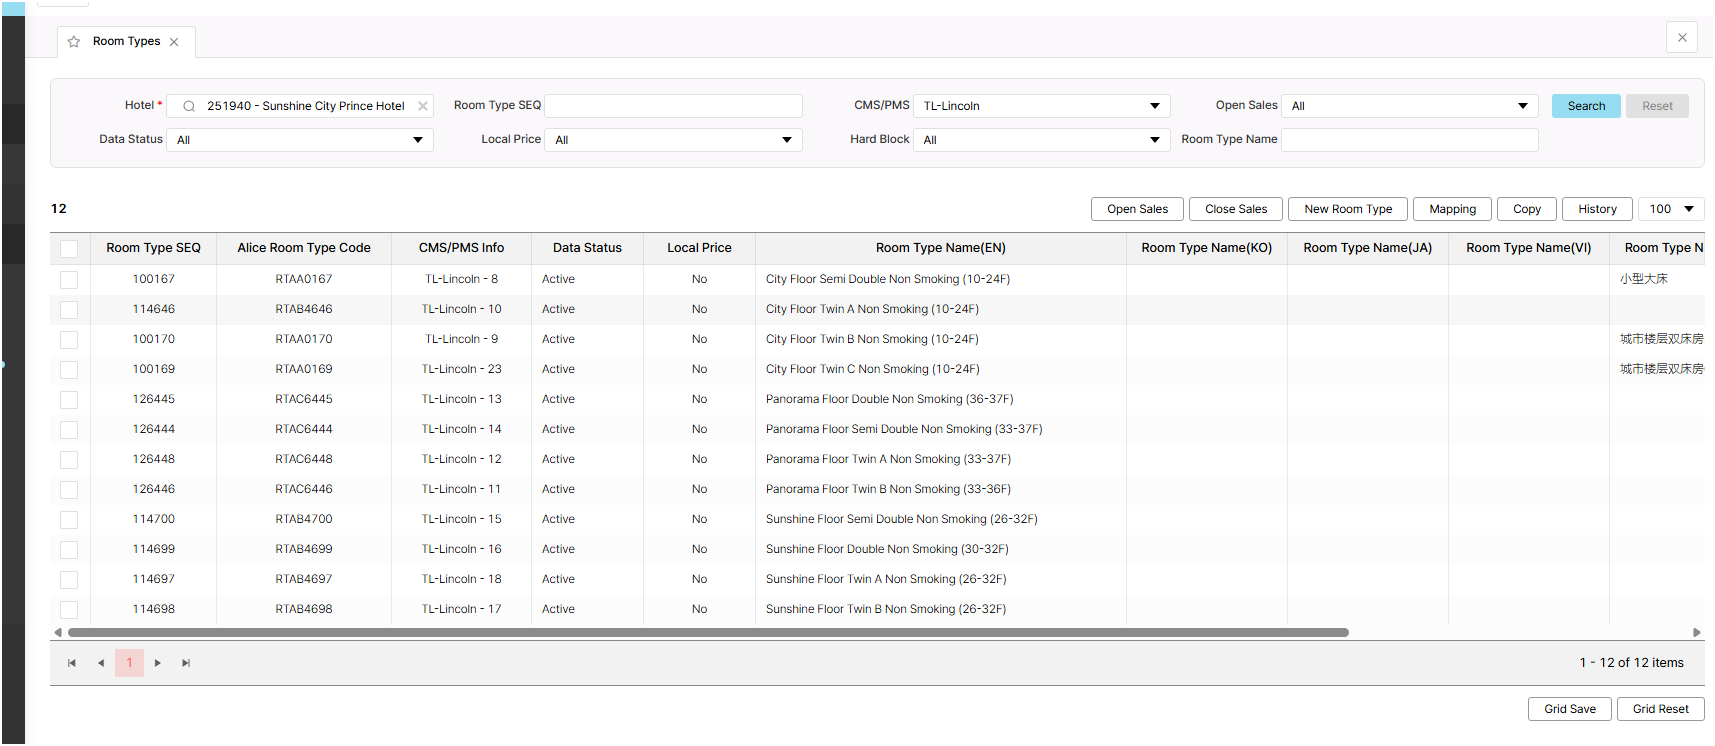Jump to the last page of the grid
The image size is (1715, 746).
coord(186,663)
